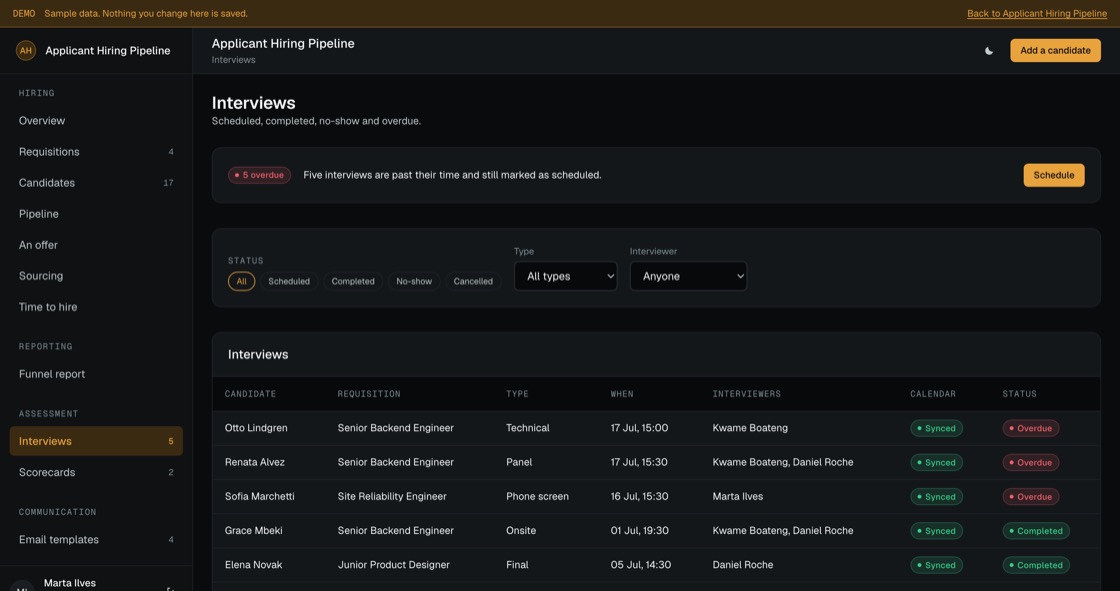Click Site Reliability Engineer requisition cell
This screenshot has height=591, width=1120.
coord(392,497)
